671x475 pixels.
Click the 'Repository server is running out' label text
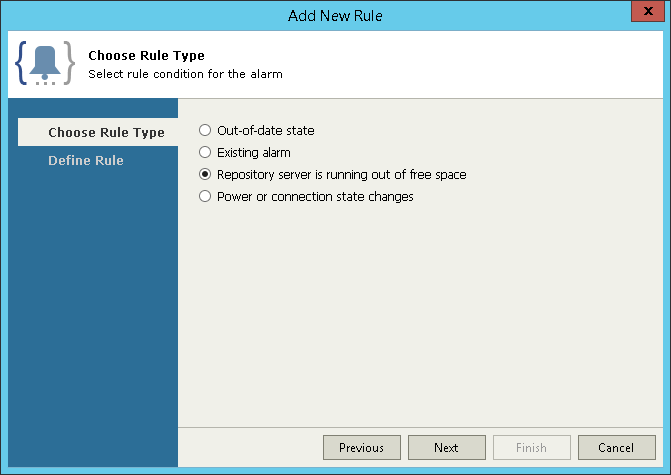click(x=341, y=174)
